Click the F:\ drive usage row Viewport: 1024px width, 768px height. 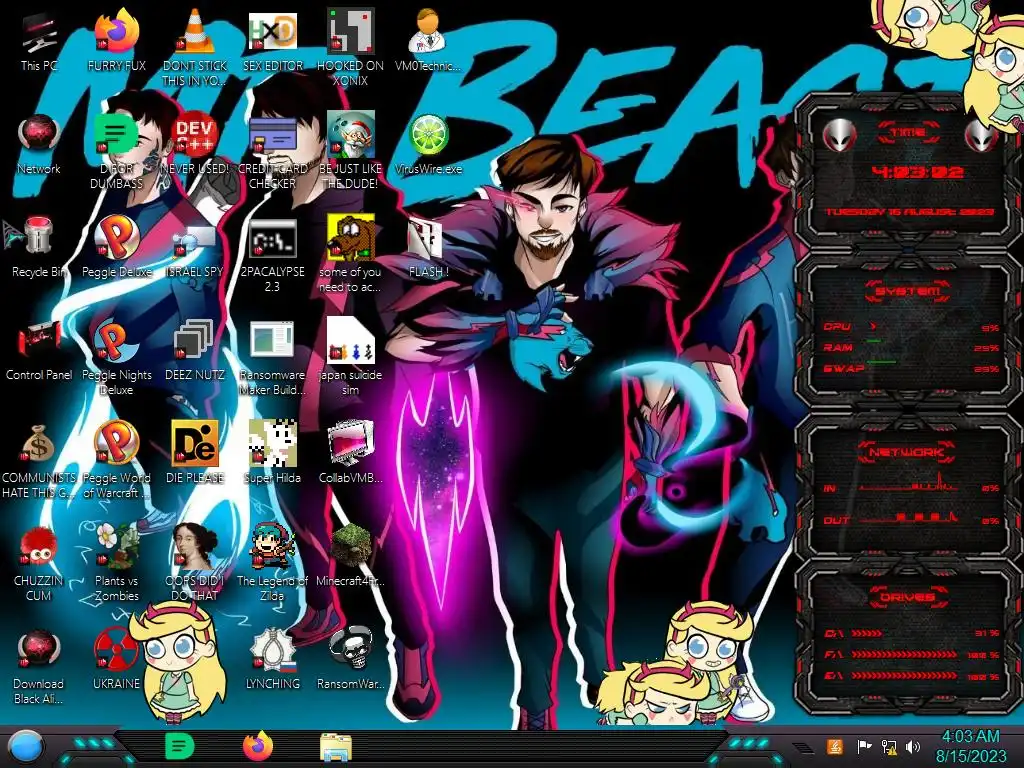pyautogui.click(x=911, y=654)
